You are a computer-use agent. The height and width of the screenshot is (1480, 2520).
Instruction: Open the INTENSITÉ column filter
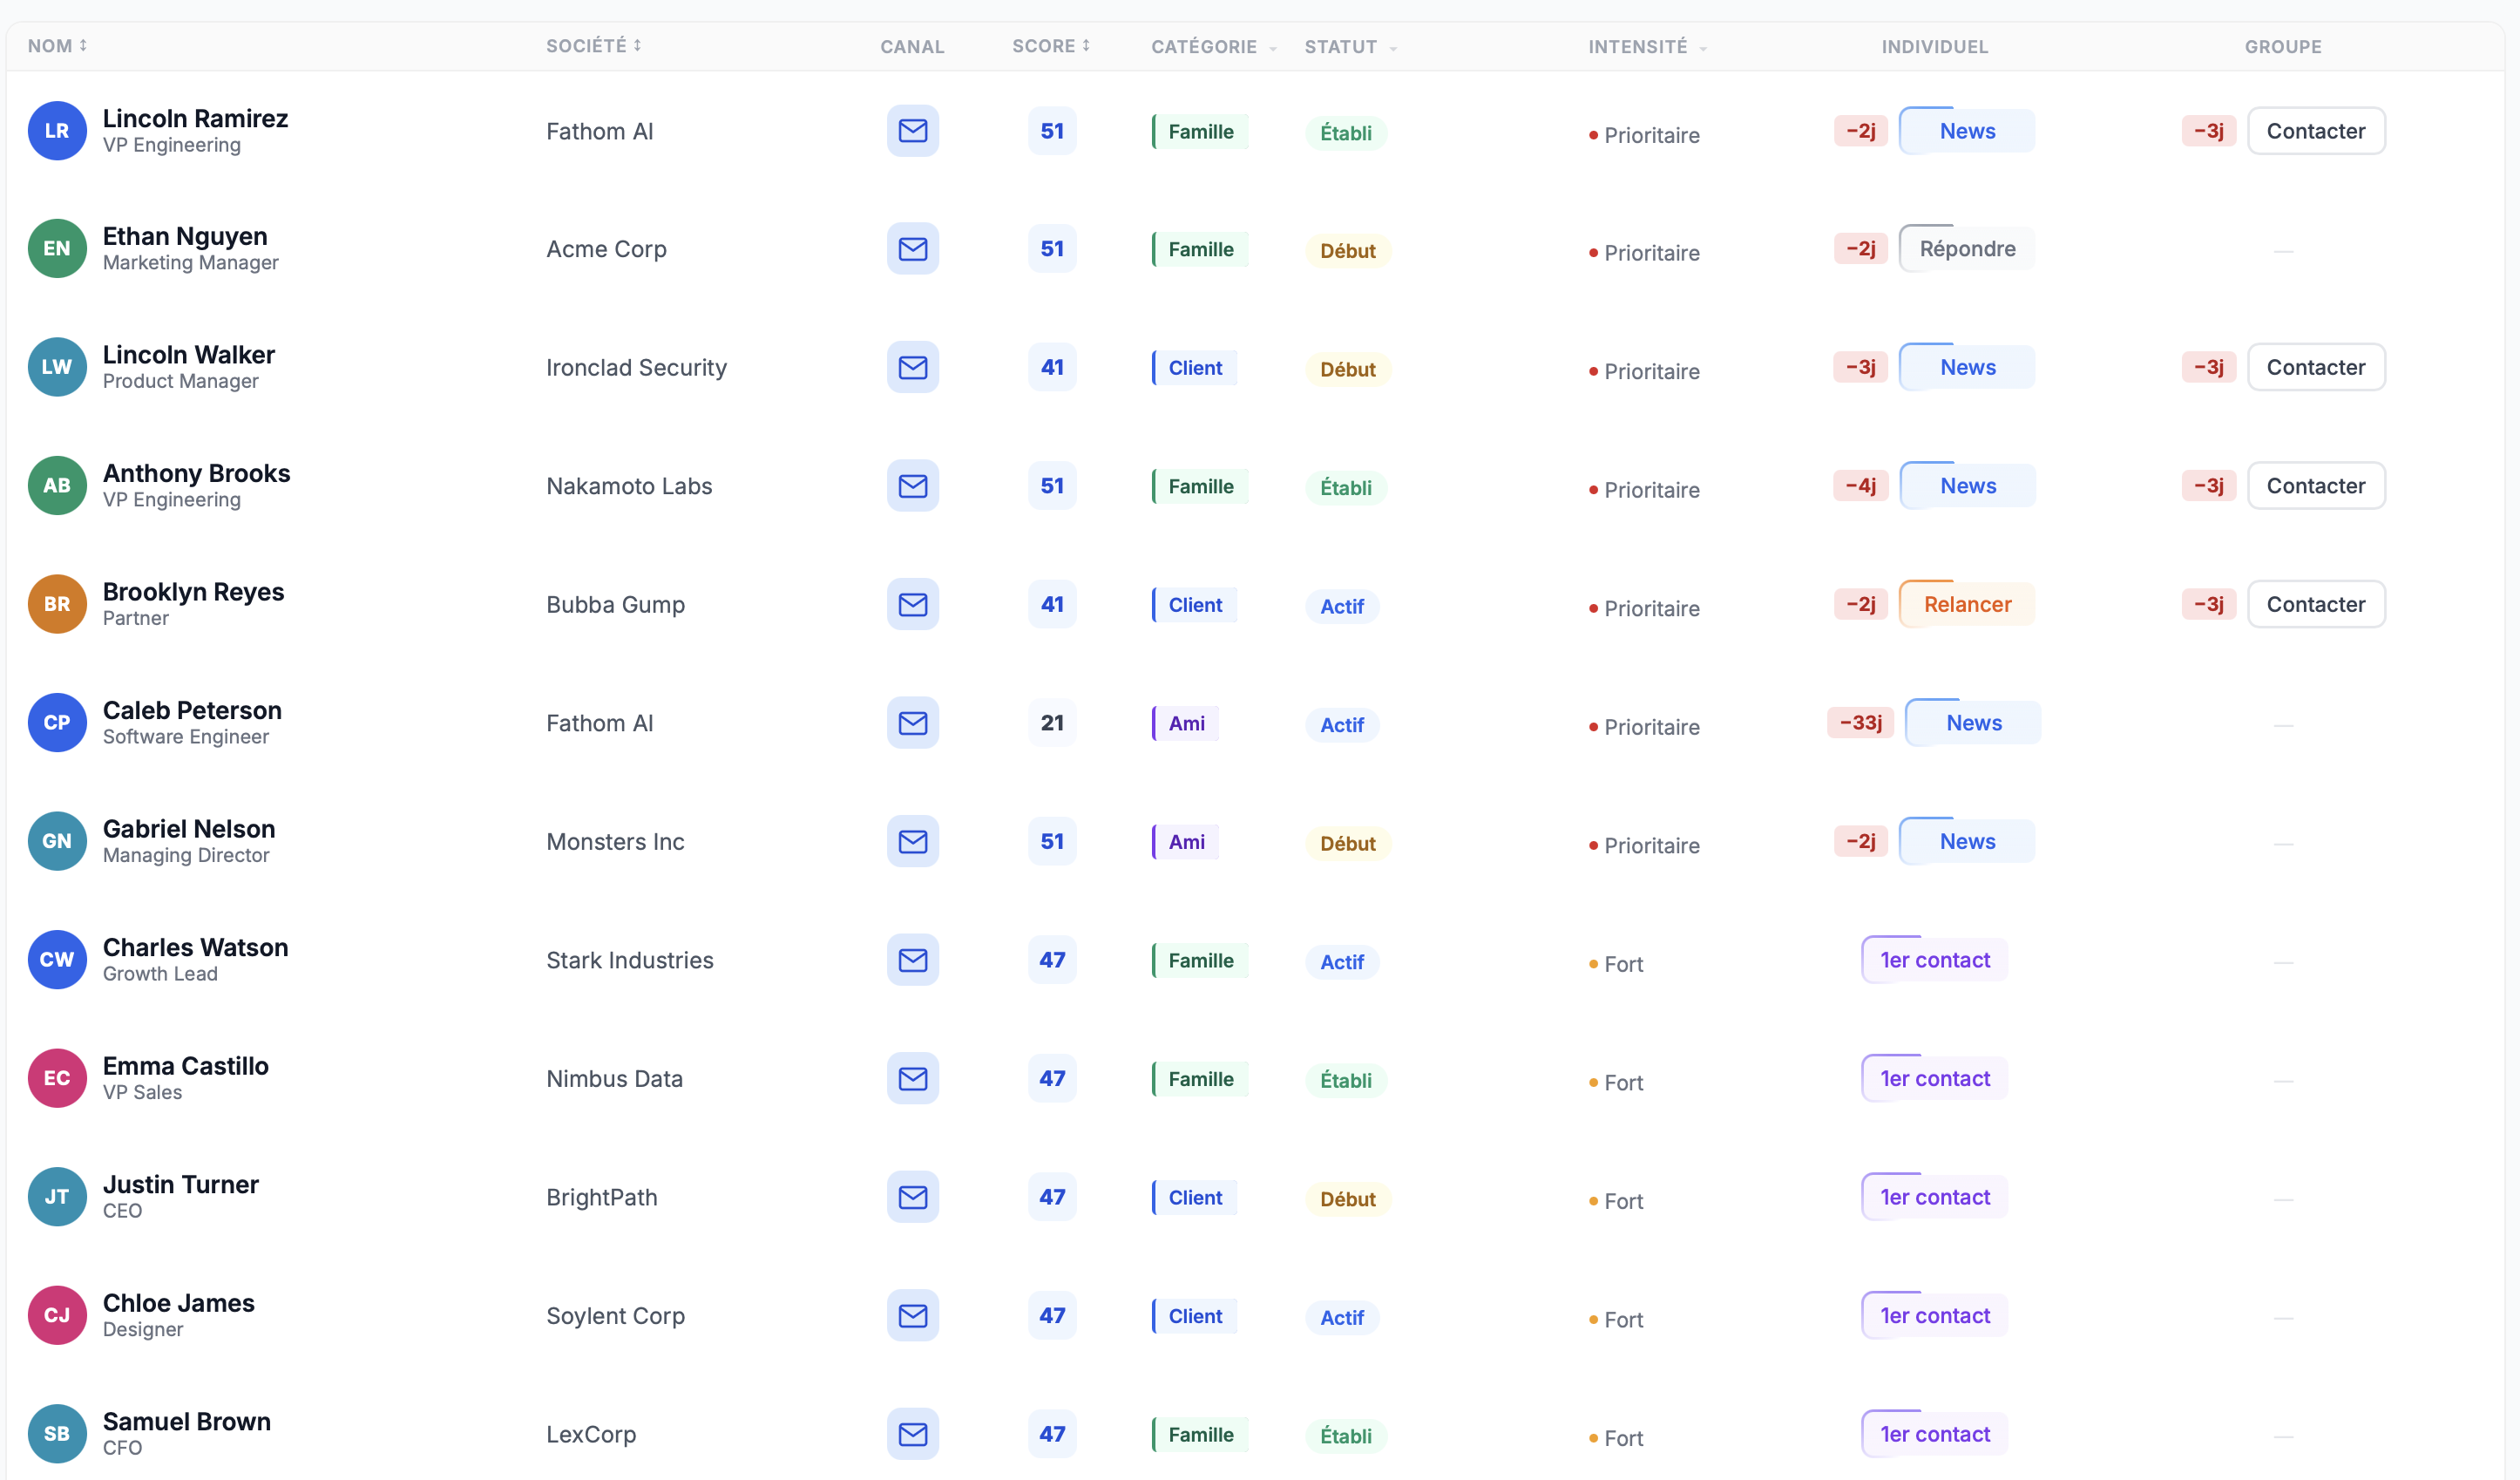1647,47
